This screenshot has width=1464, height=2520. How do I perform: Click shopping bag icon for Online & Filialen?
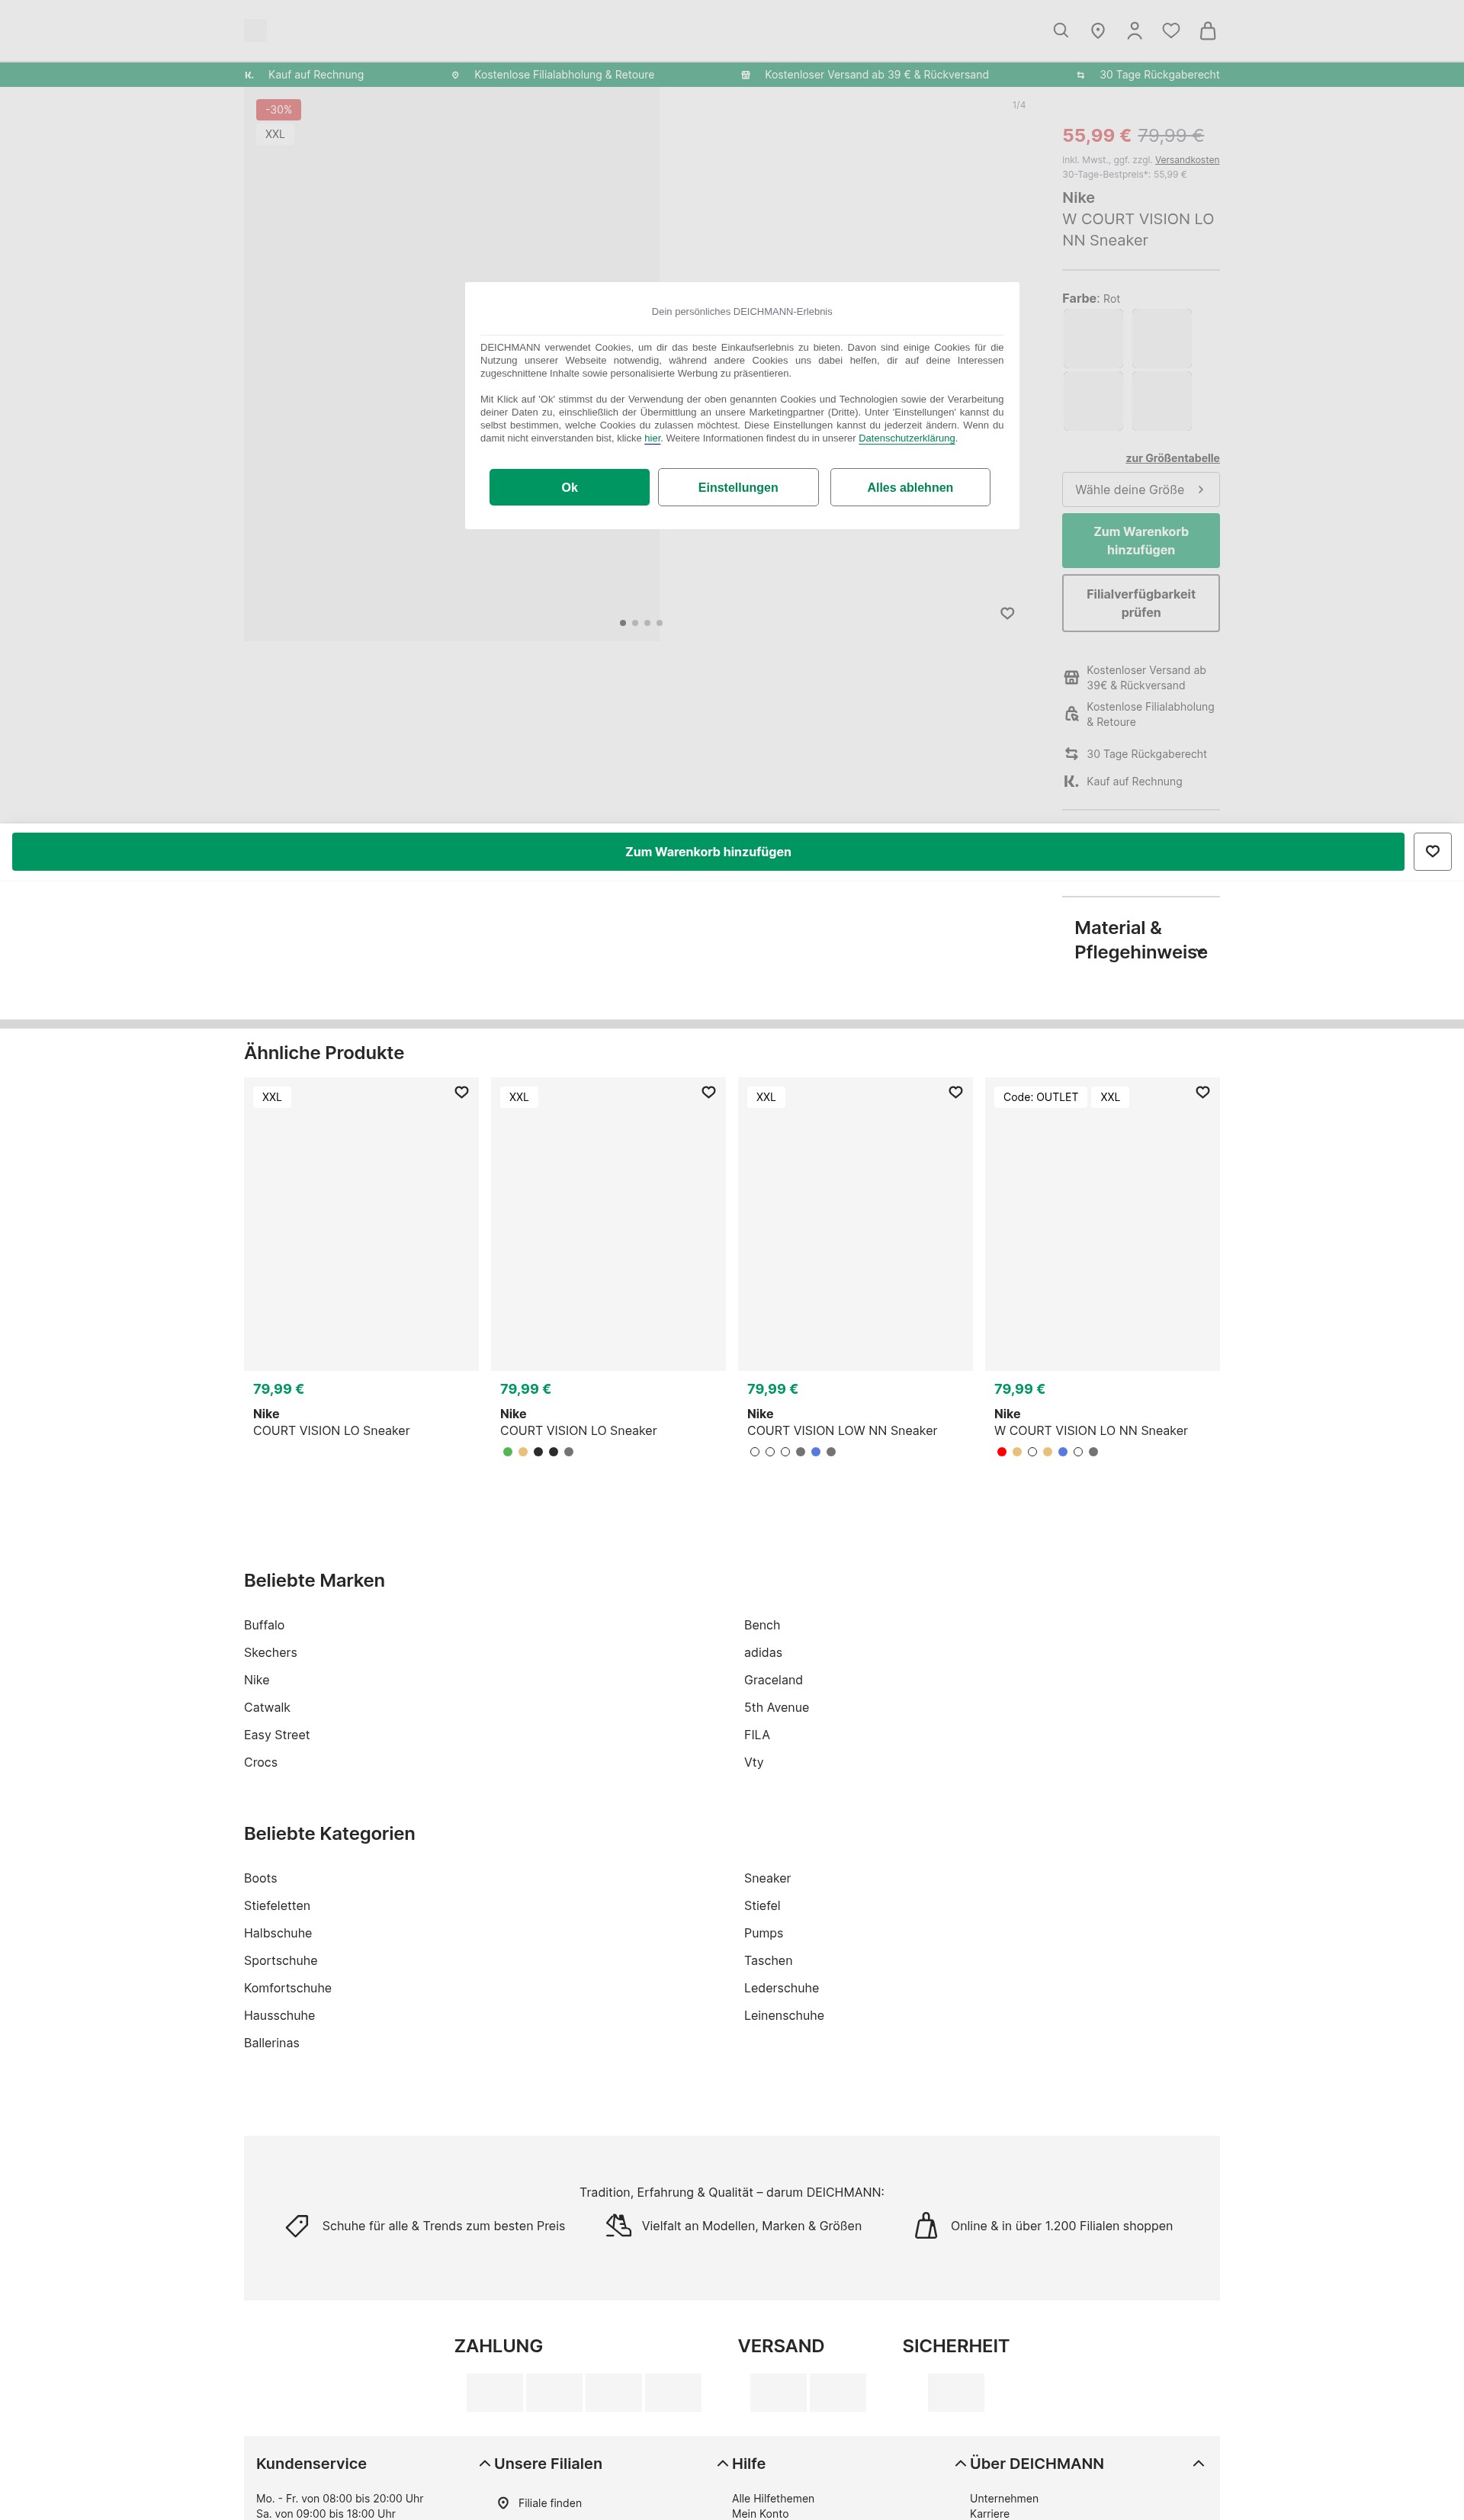tap(926, 2224)
